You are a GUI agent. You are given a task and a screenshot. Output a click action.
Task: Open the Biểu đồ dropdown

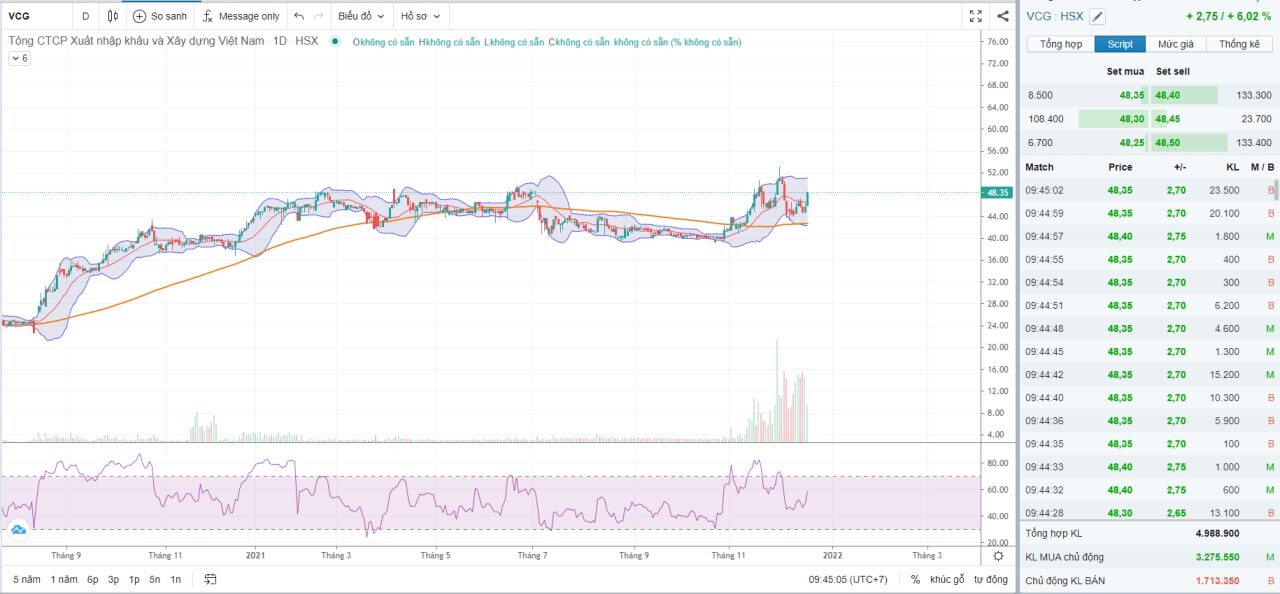pyautogui.click(x=361, y=16)
